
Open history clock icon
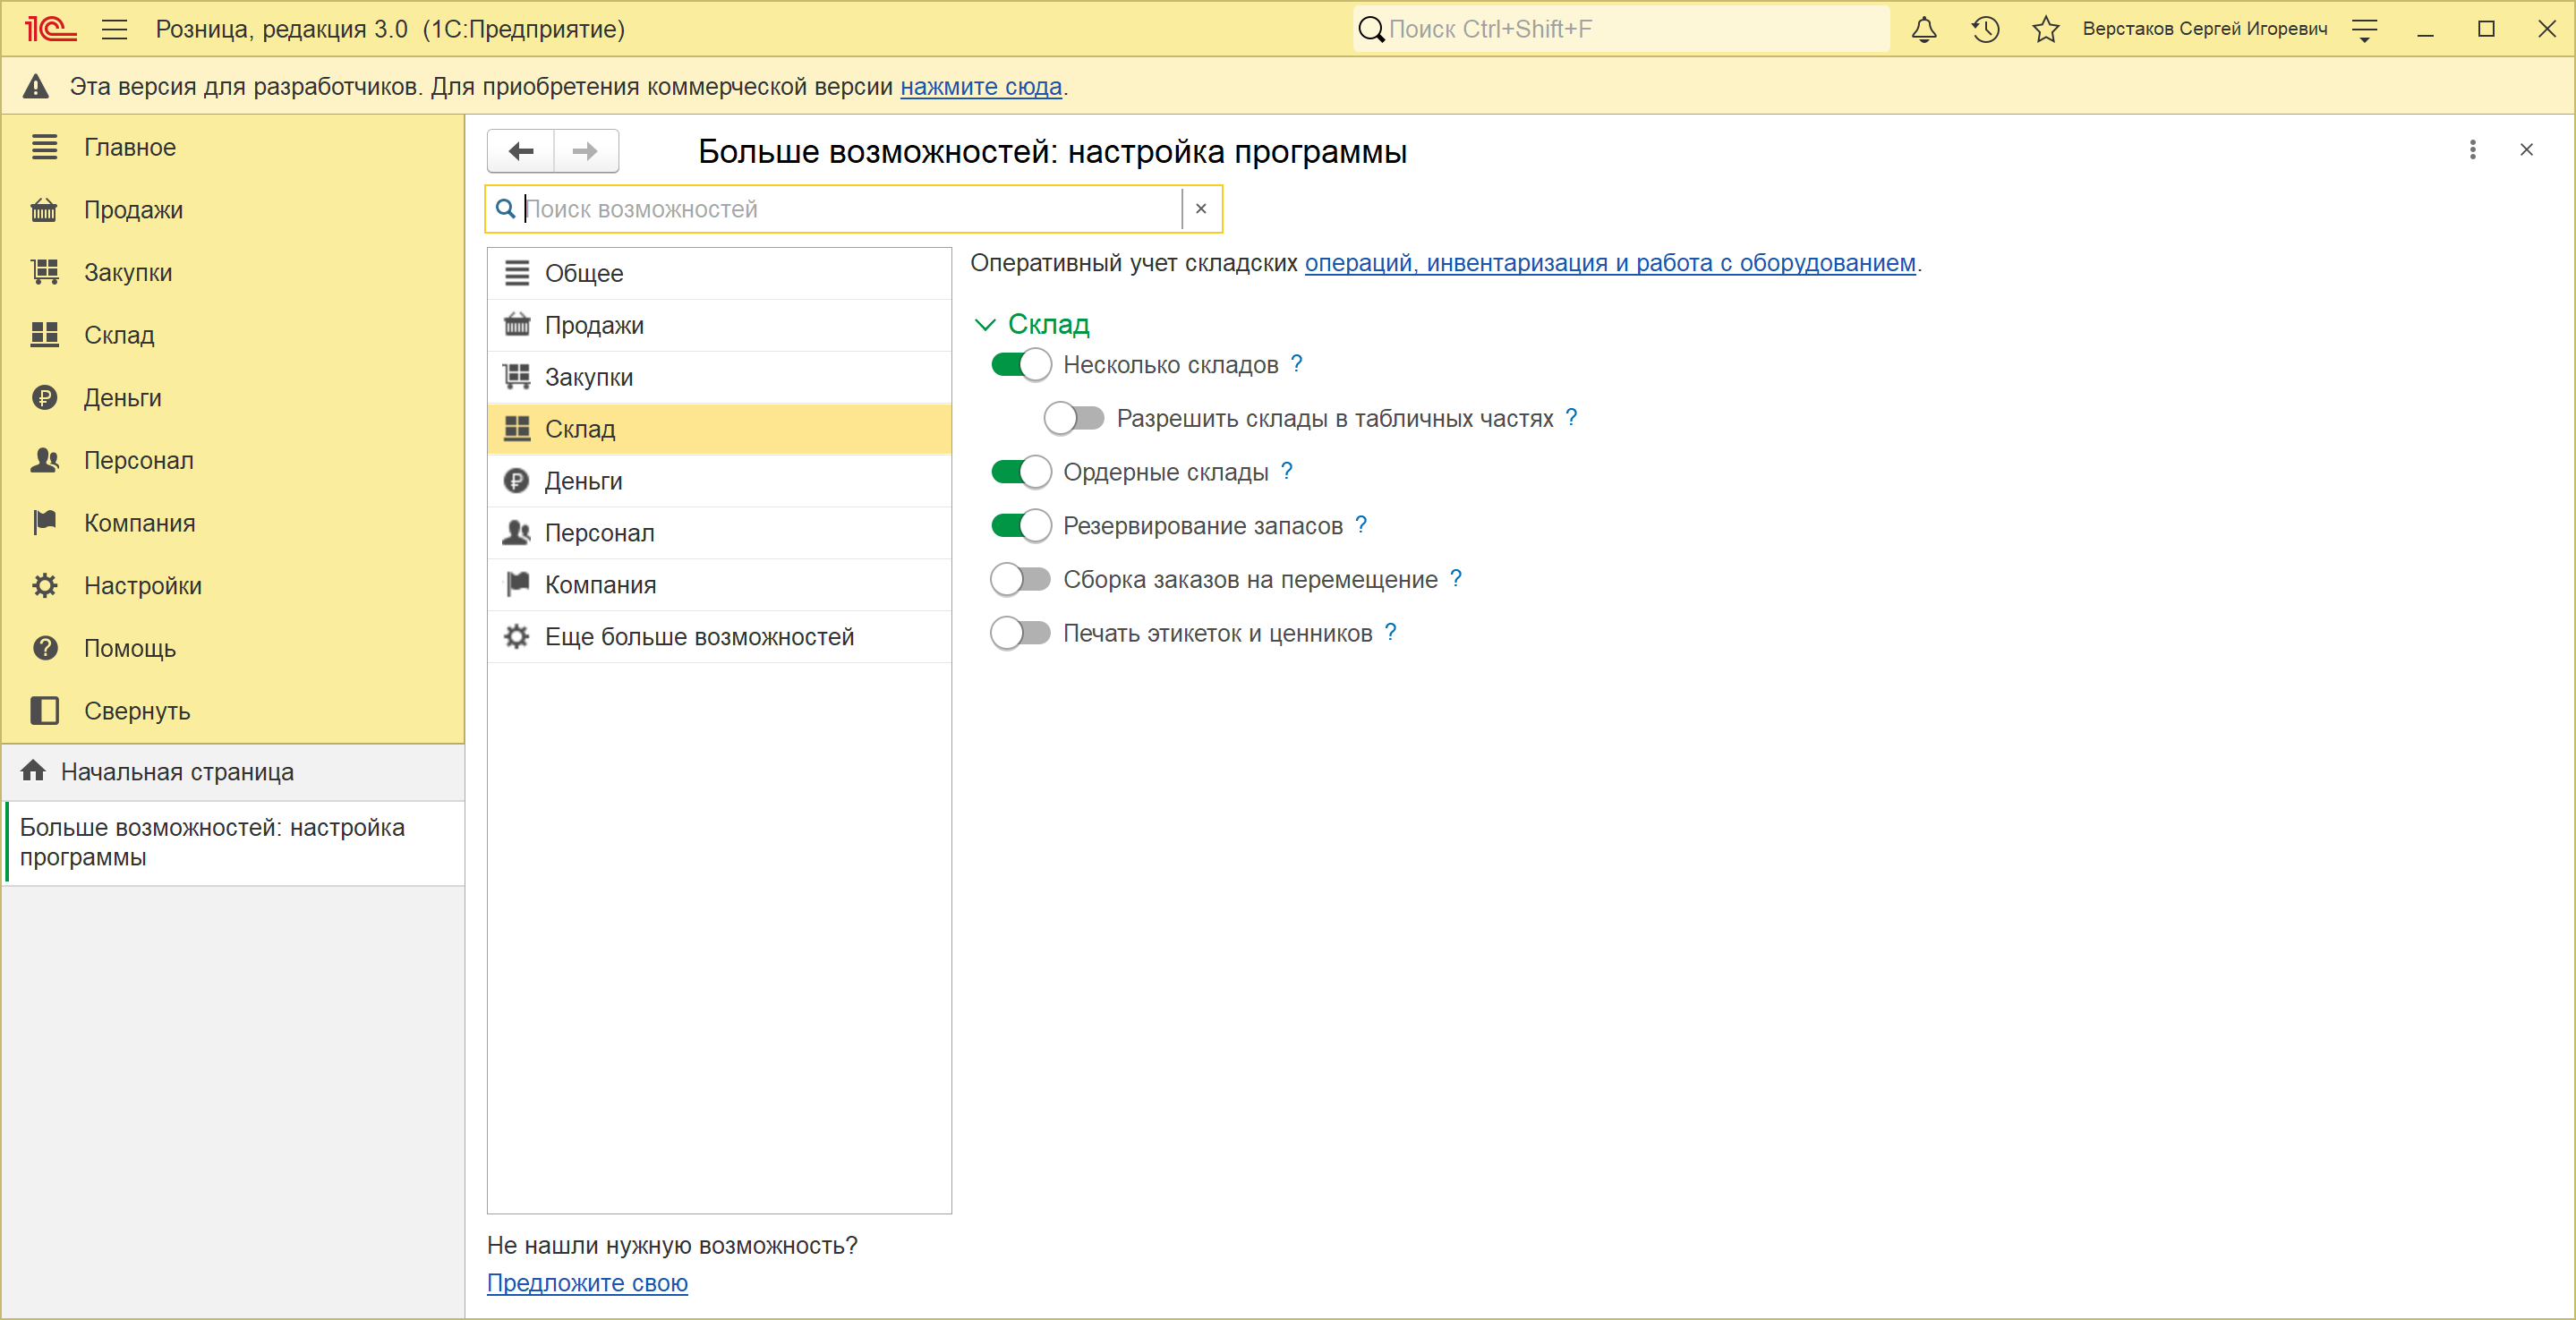point(1985,29)
